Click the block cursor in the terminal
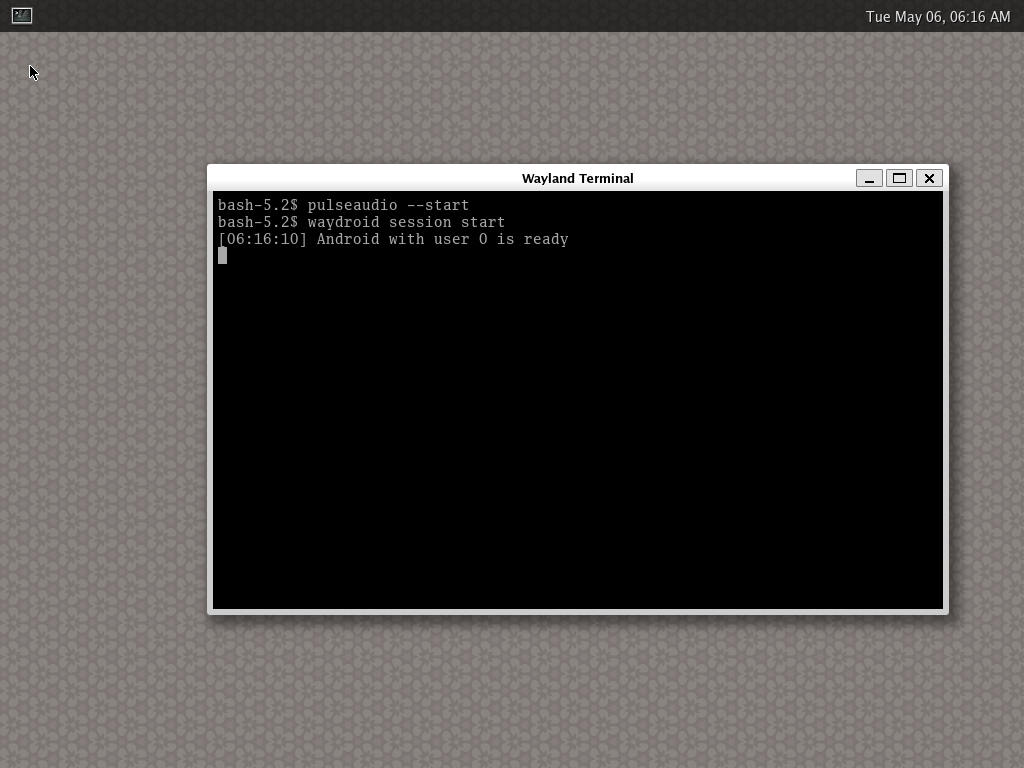 pos(222,256)
